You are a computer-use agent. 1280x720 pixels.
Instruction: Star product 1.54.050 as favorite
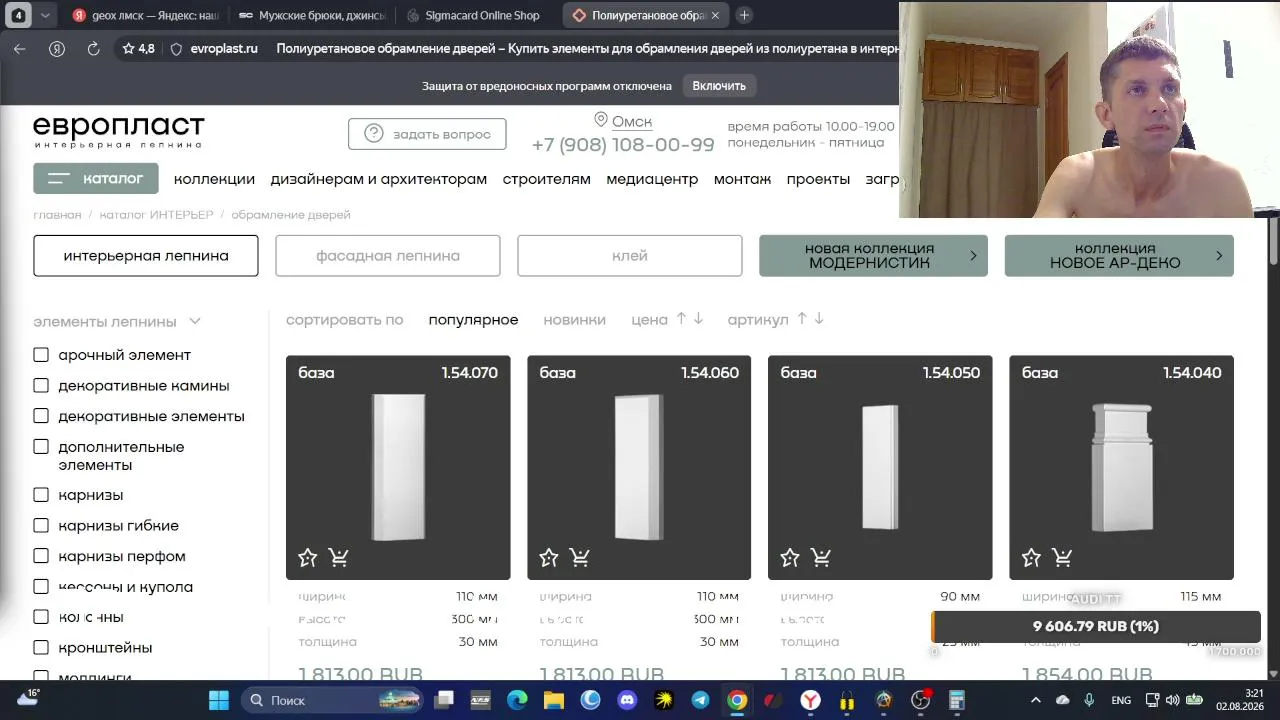[790, 558]
